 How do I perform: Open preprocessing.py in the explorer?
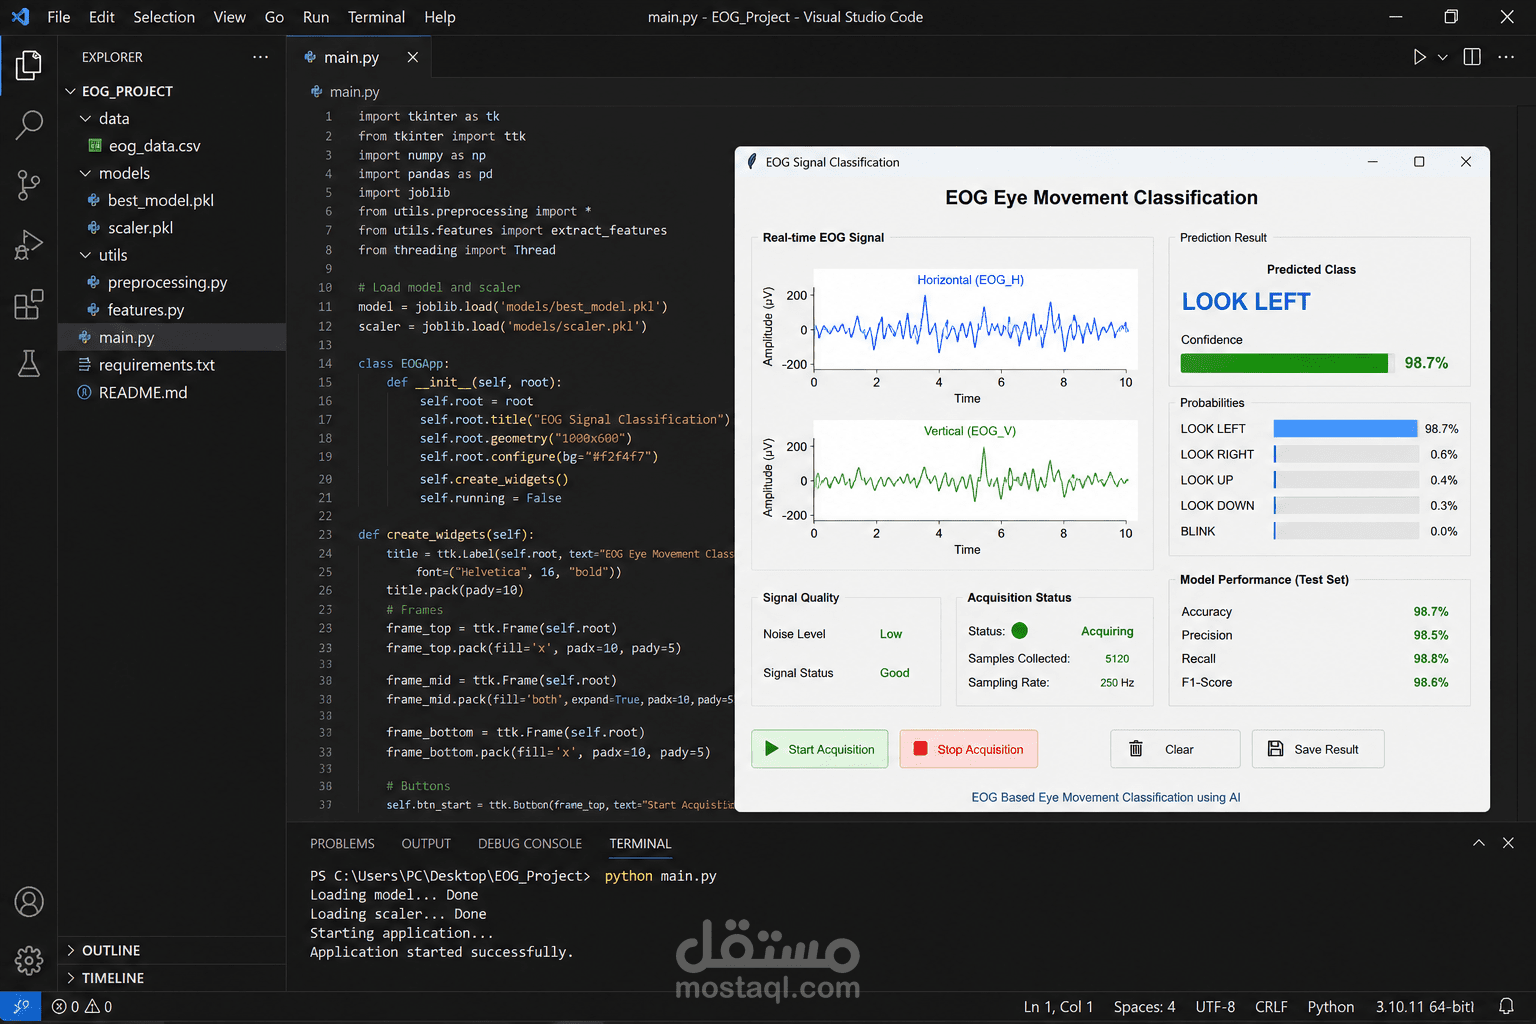tap(167, 283)
